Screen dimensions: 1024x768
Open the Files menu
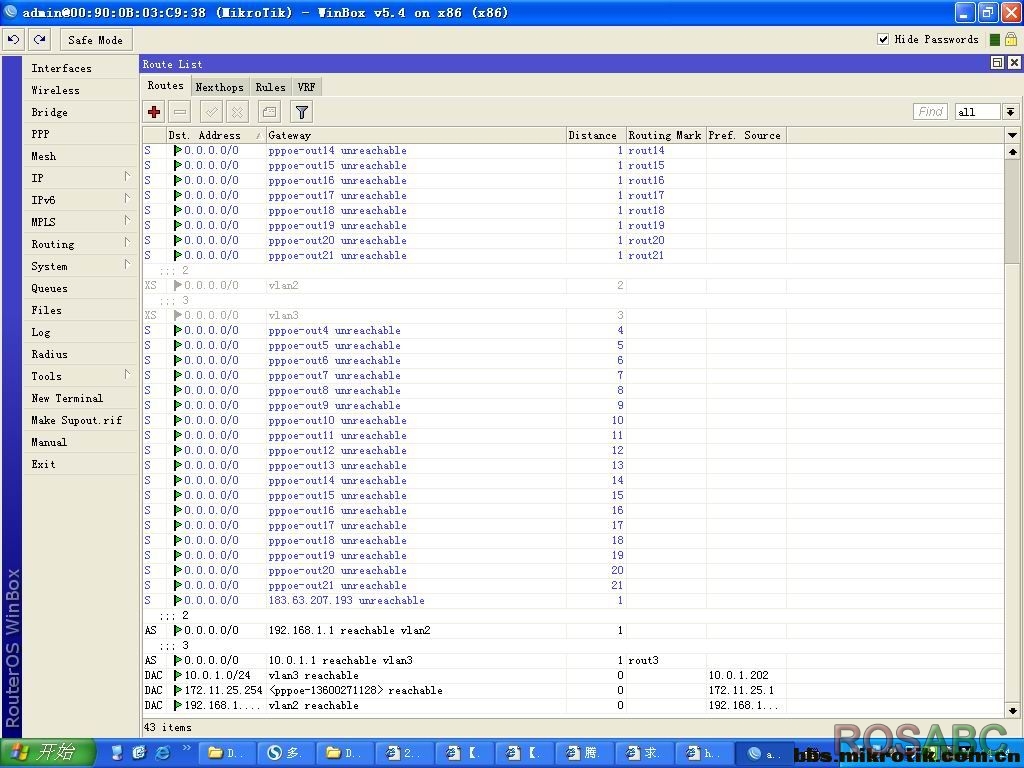tap(80, 310)
